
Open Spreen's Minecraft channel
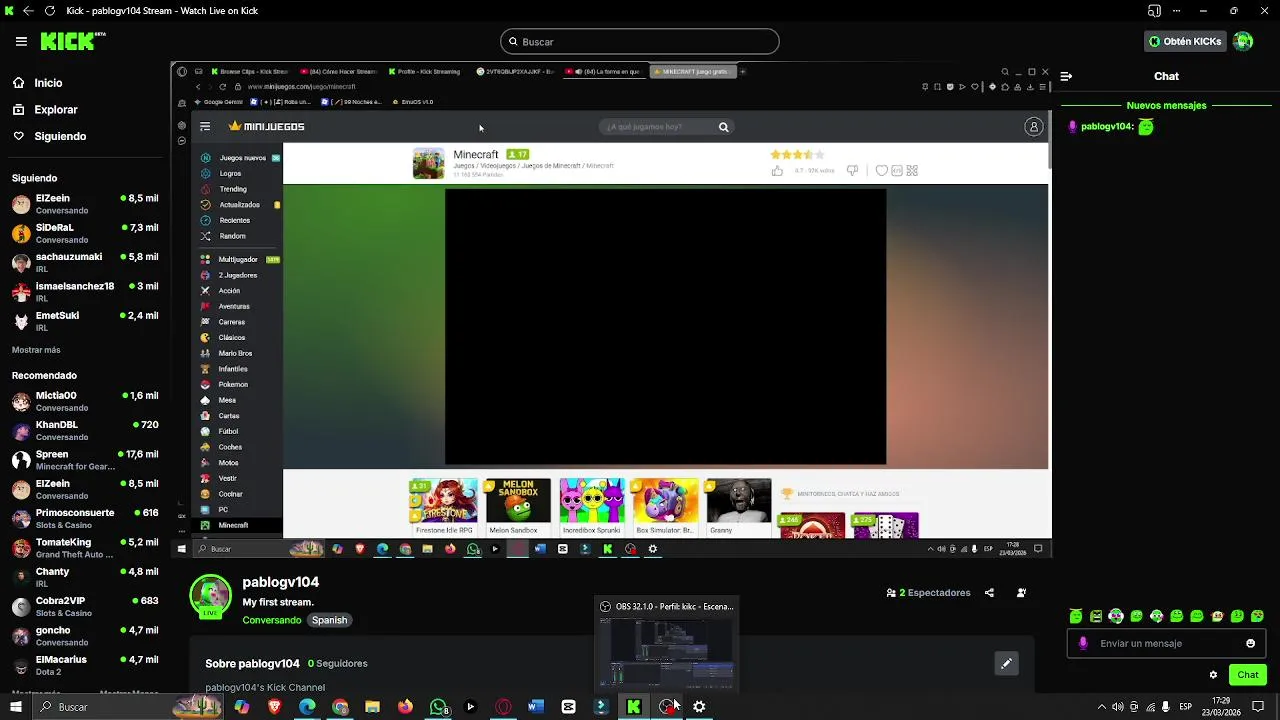pyautogui.click(x=85, y=460)
